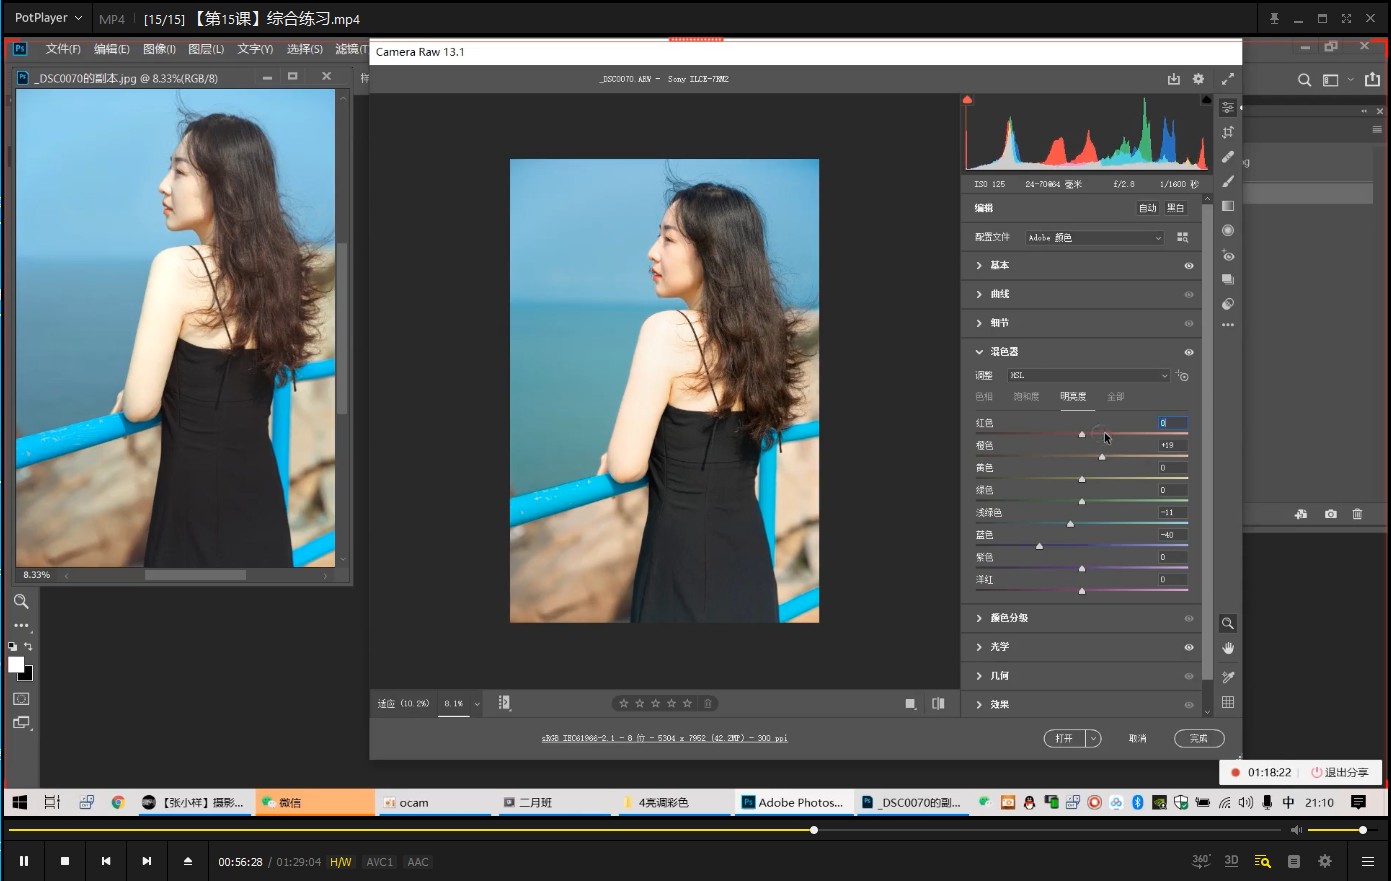Click the 黑白 button

(1175, 208)
